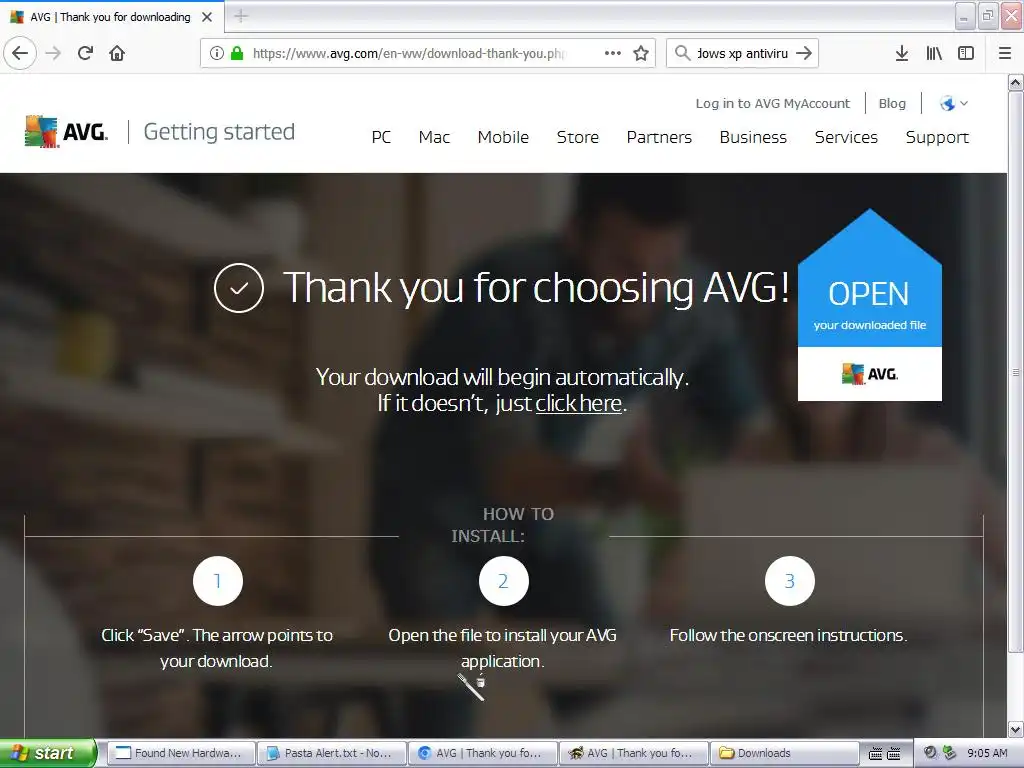The image size is (1024, 768).
Task: Open the Support menu
Action: click(937, 137)
